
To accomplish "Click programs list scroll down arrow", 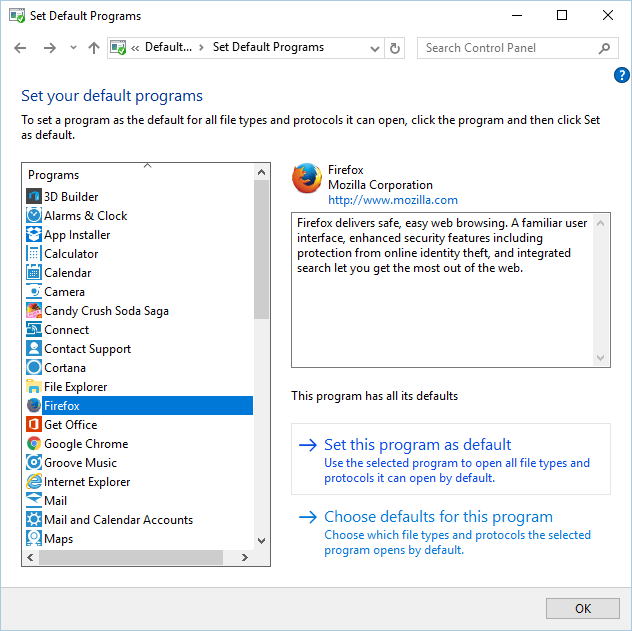I will coord(261,540).
